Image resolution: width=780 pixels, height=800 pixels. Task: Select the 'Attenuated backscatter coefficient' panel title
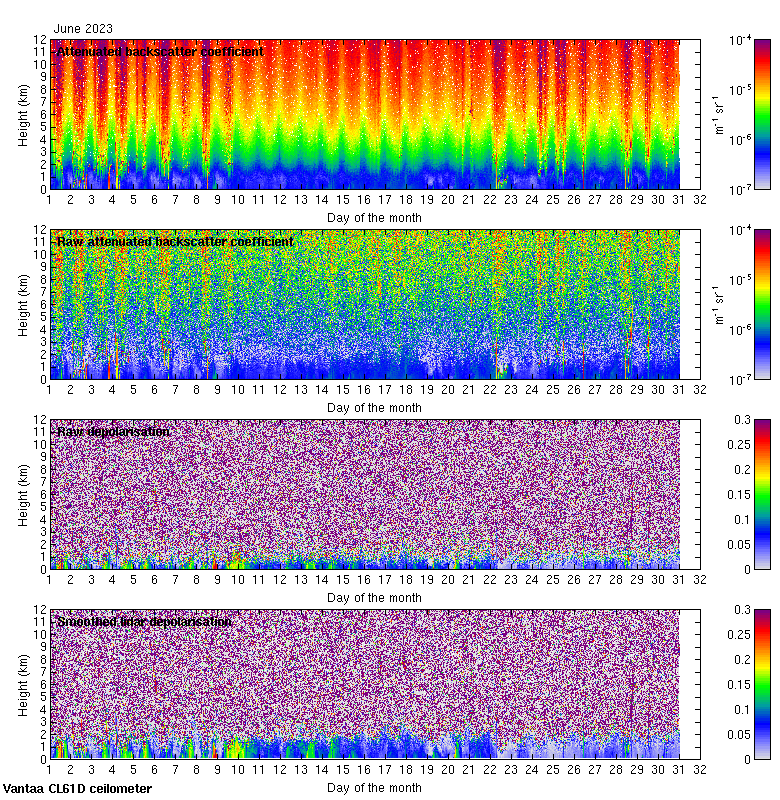point(160,52)
